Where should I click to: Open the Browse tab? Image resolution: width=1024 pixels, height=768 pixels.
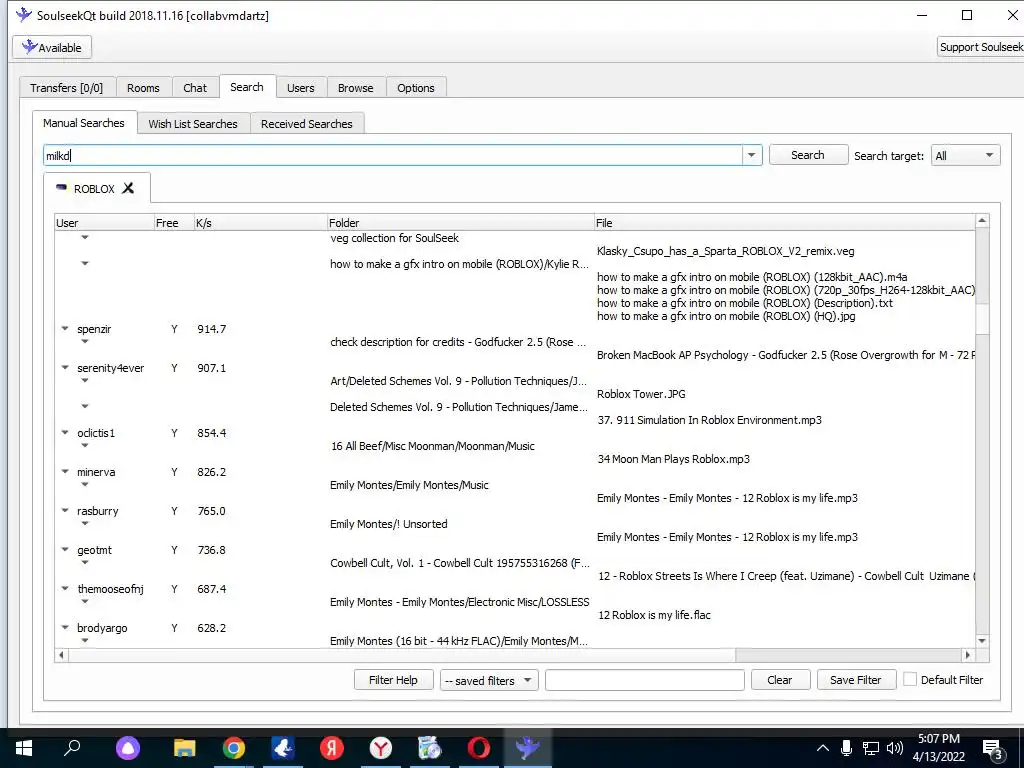coord(355,88)
